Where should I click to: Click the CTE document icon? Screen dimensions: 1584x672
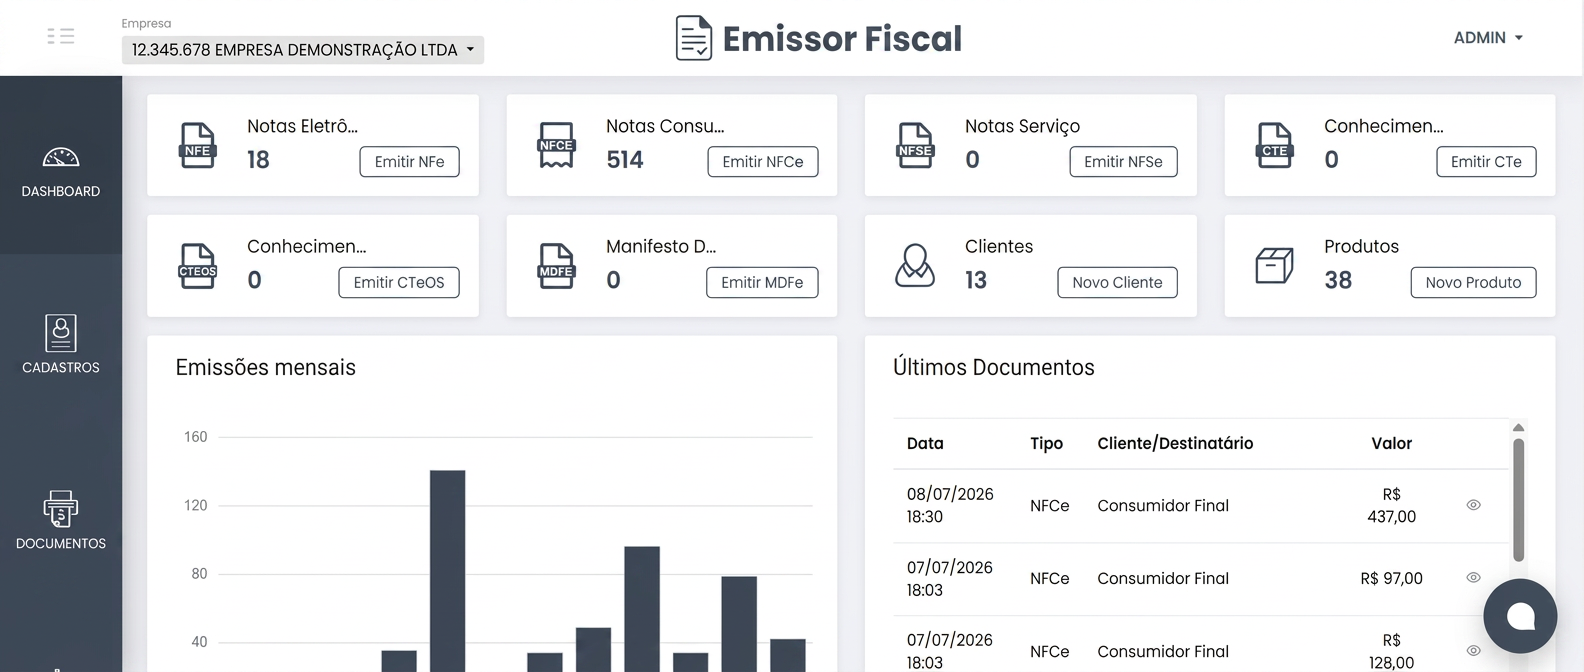pos(1274,146)
